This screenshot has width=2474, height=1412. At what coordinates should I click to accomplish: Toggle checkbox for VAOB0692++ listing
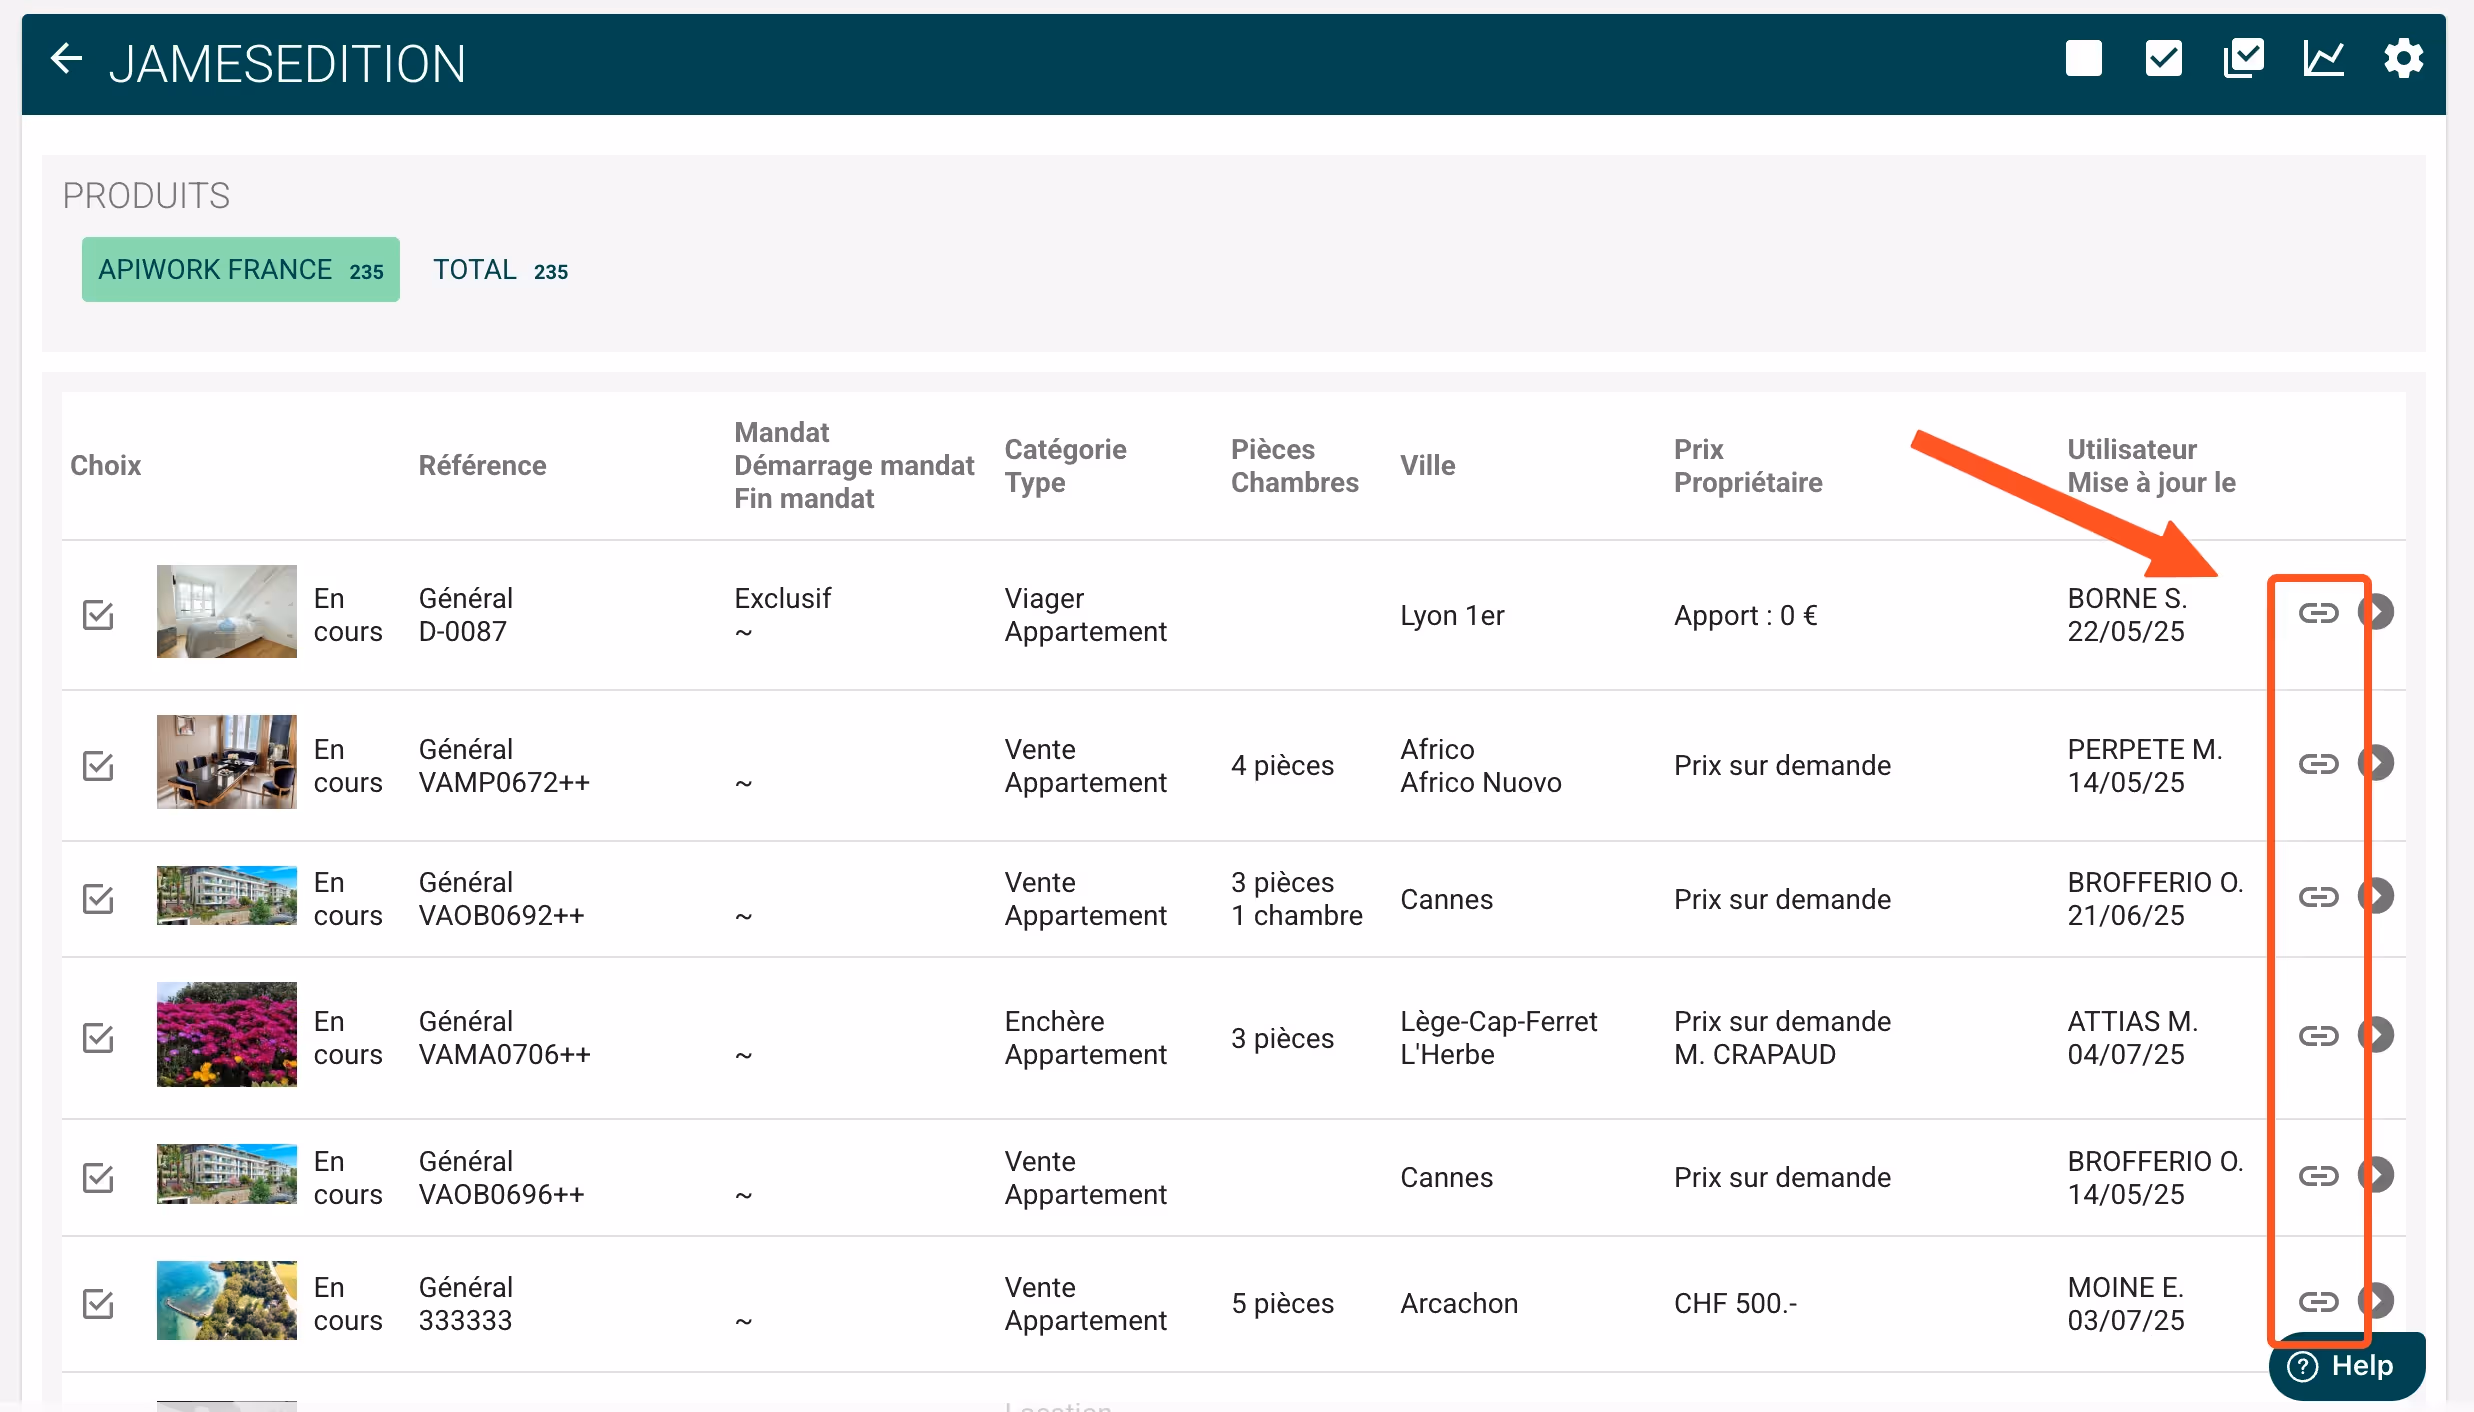click(98, 899)
